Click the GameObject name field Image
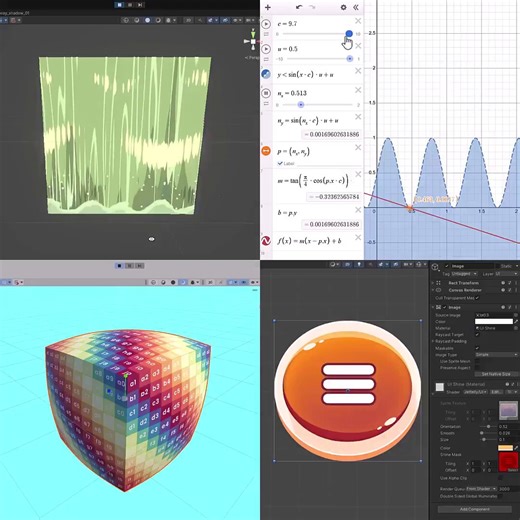Image resolution: width=520 pixels, height=520 pixels. pos(472,266)
